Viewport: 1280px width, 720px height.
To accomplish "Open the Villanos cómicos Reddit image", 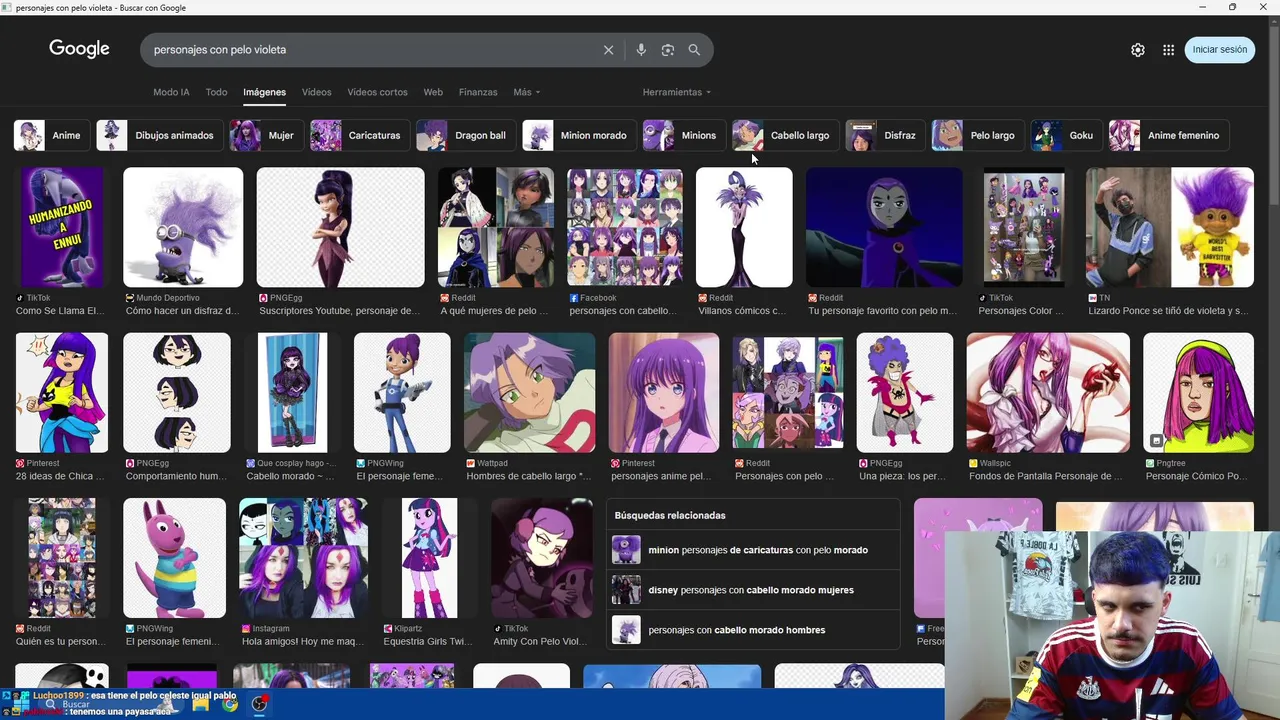I will click(x=744, y=227).
